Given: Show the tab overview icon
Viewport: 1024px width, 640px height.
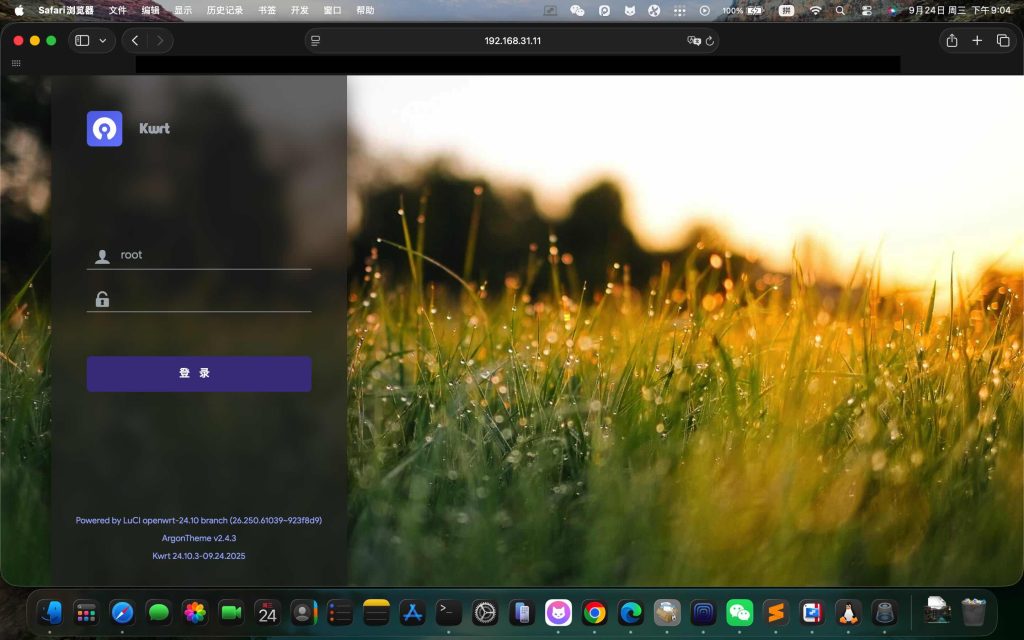Looking at the screenshot, I should click(x=1003, y=41).
